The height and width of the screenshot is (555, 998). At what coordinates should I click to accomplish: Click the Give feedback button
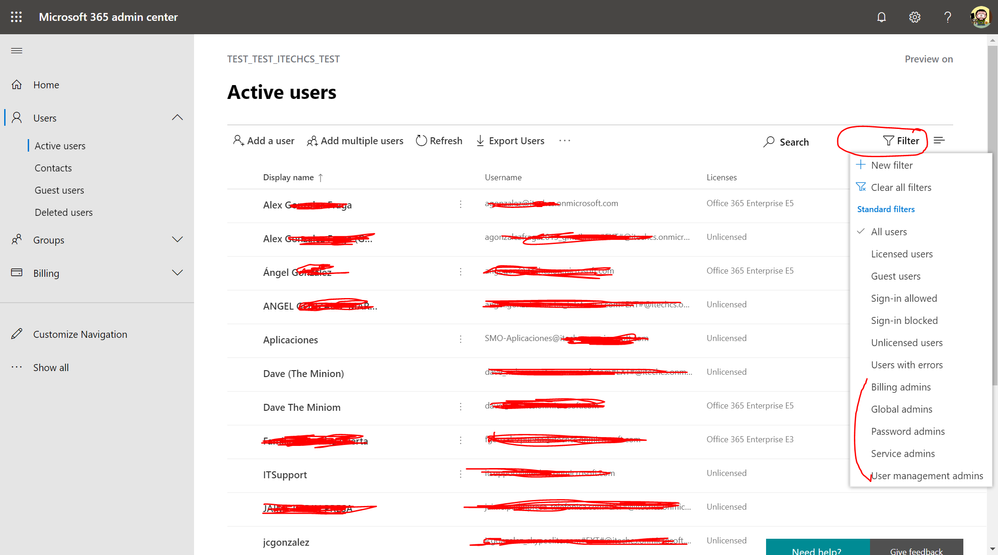(917, 547)
